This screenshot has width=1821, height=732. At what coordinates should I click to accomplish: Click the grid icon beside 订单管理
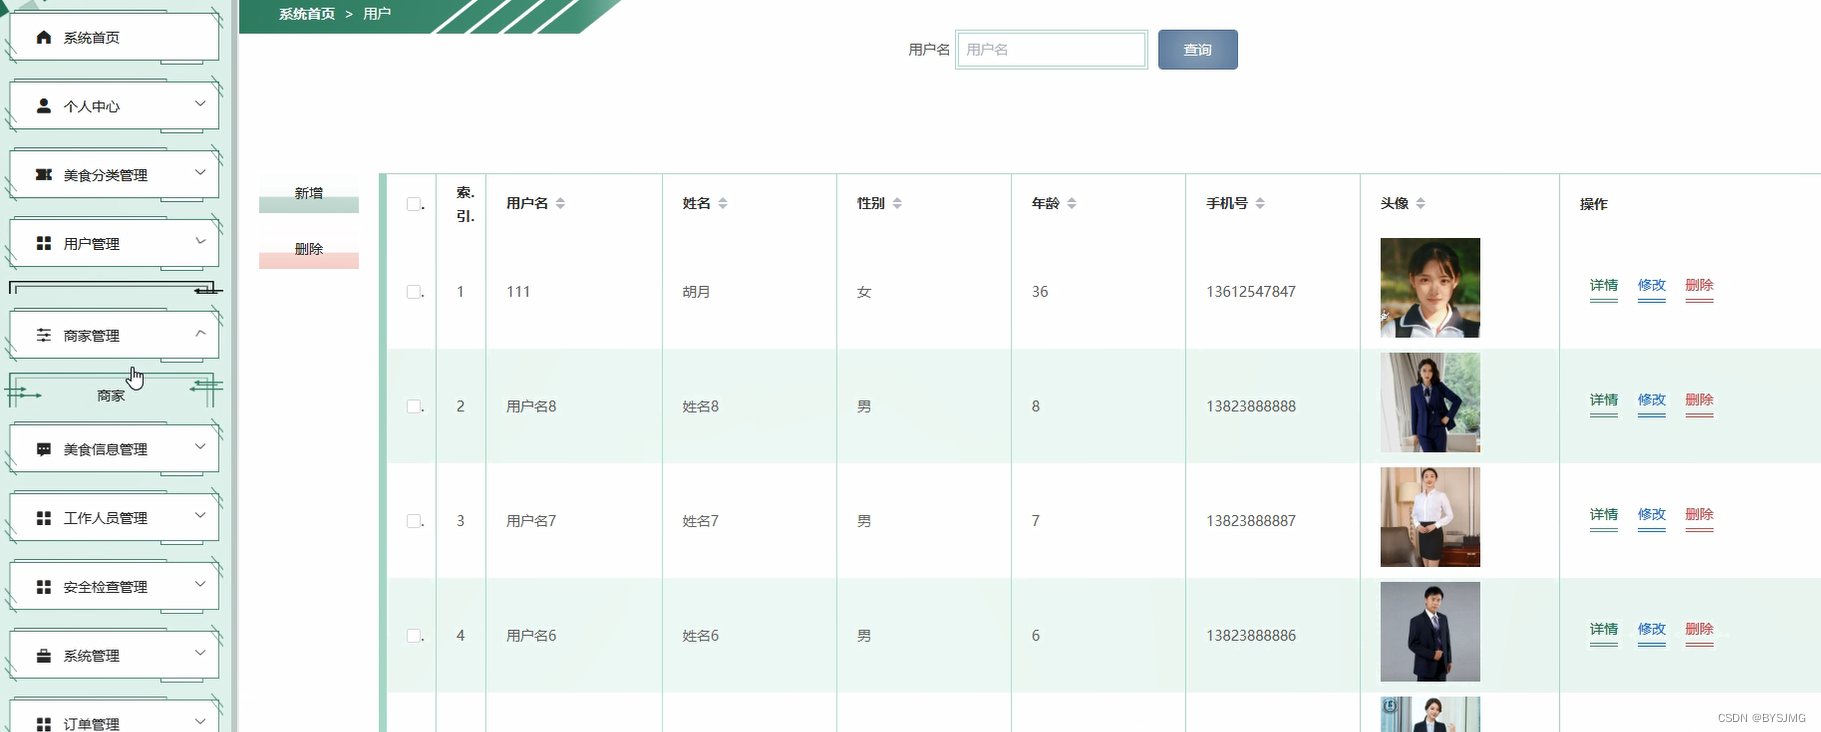click(x=43, y=724)
